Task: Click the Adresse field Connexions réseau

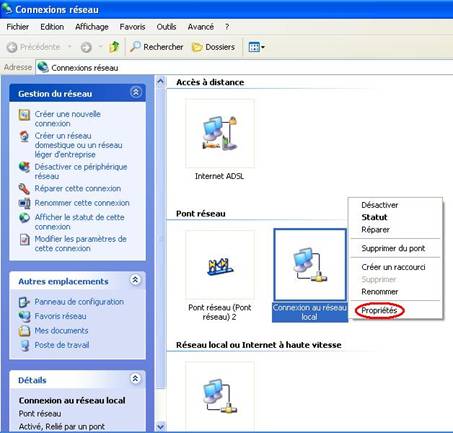Action: click(243, 68)
